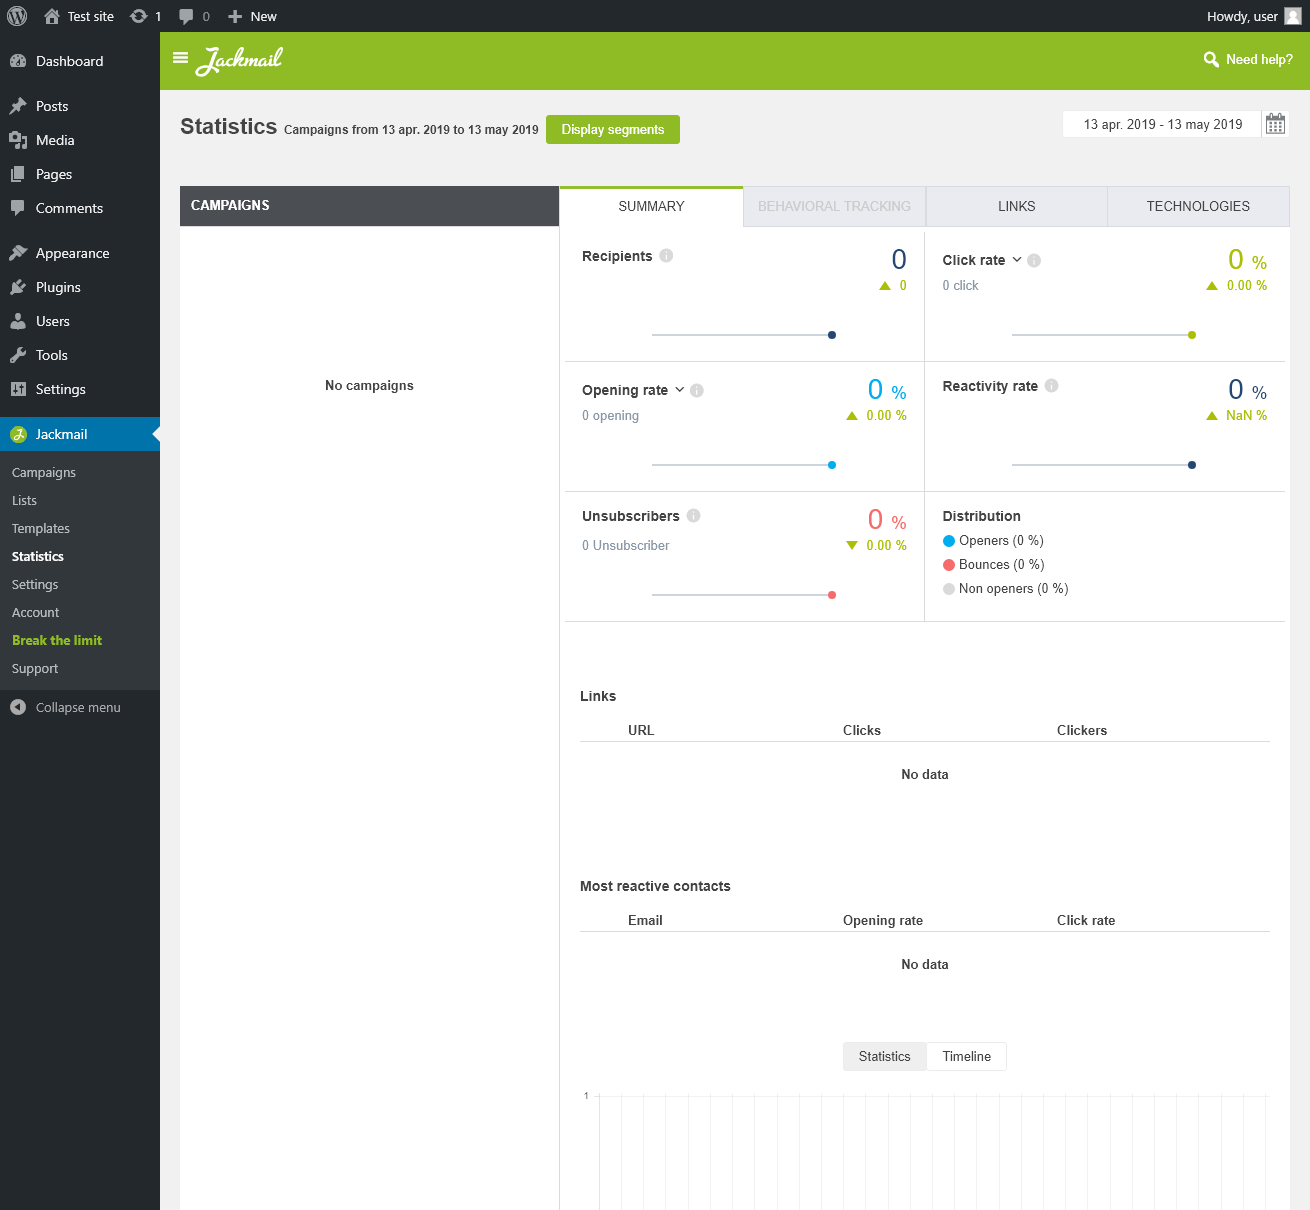Open the Templates submenu link

click(41, 528)
